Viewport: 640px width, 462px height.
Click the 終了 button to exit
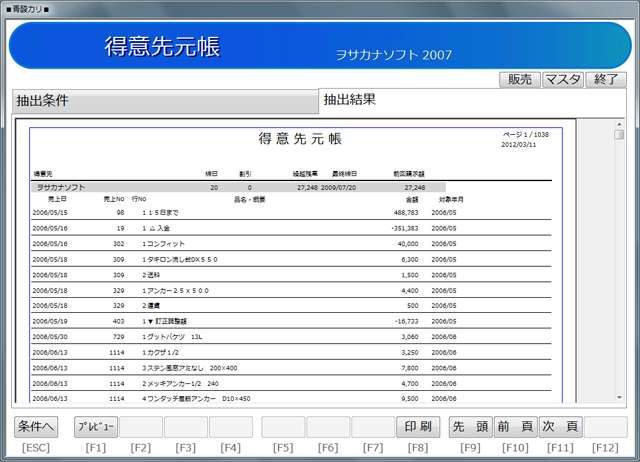coord(606,80)
